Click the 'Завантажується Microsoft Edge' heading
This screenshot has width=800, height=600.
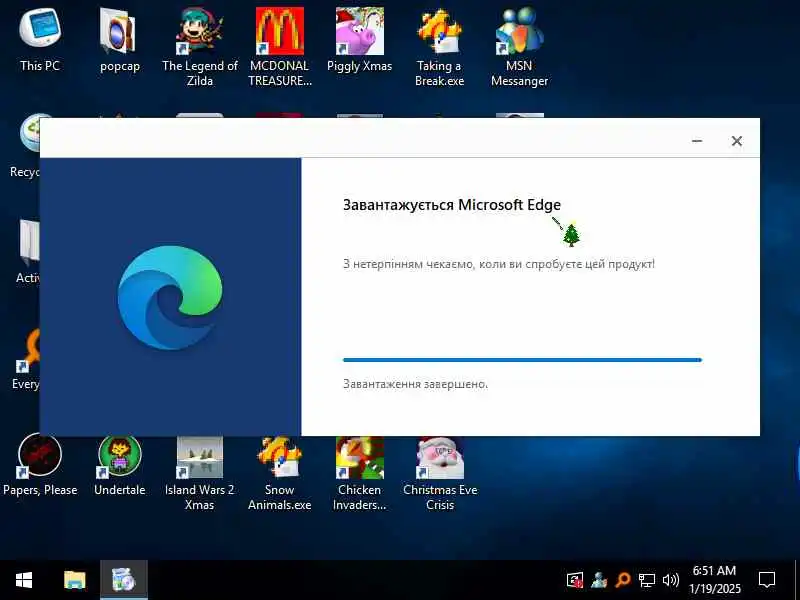pyautogui.click(x=452, y=205)
